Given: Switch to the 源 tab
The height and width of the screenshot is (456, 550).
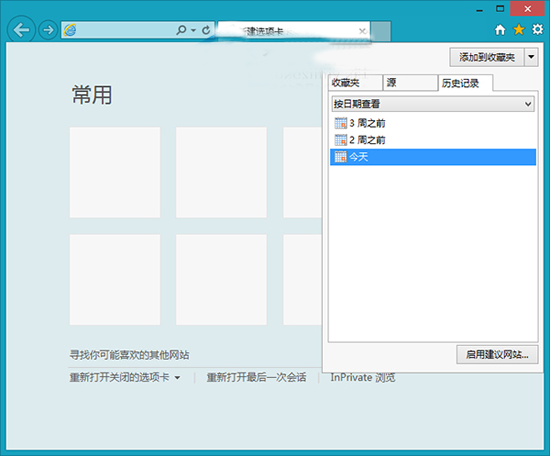Looking at the screenshot, I should tap(410, 83).
